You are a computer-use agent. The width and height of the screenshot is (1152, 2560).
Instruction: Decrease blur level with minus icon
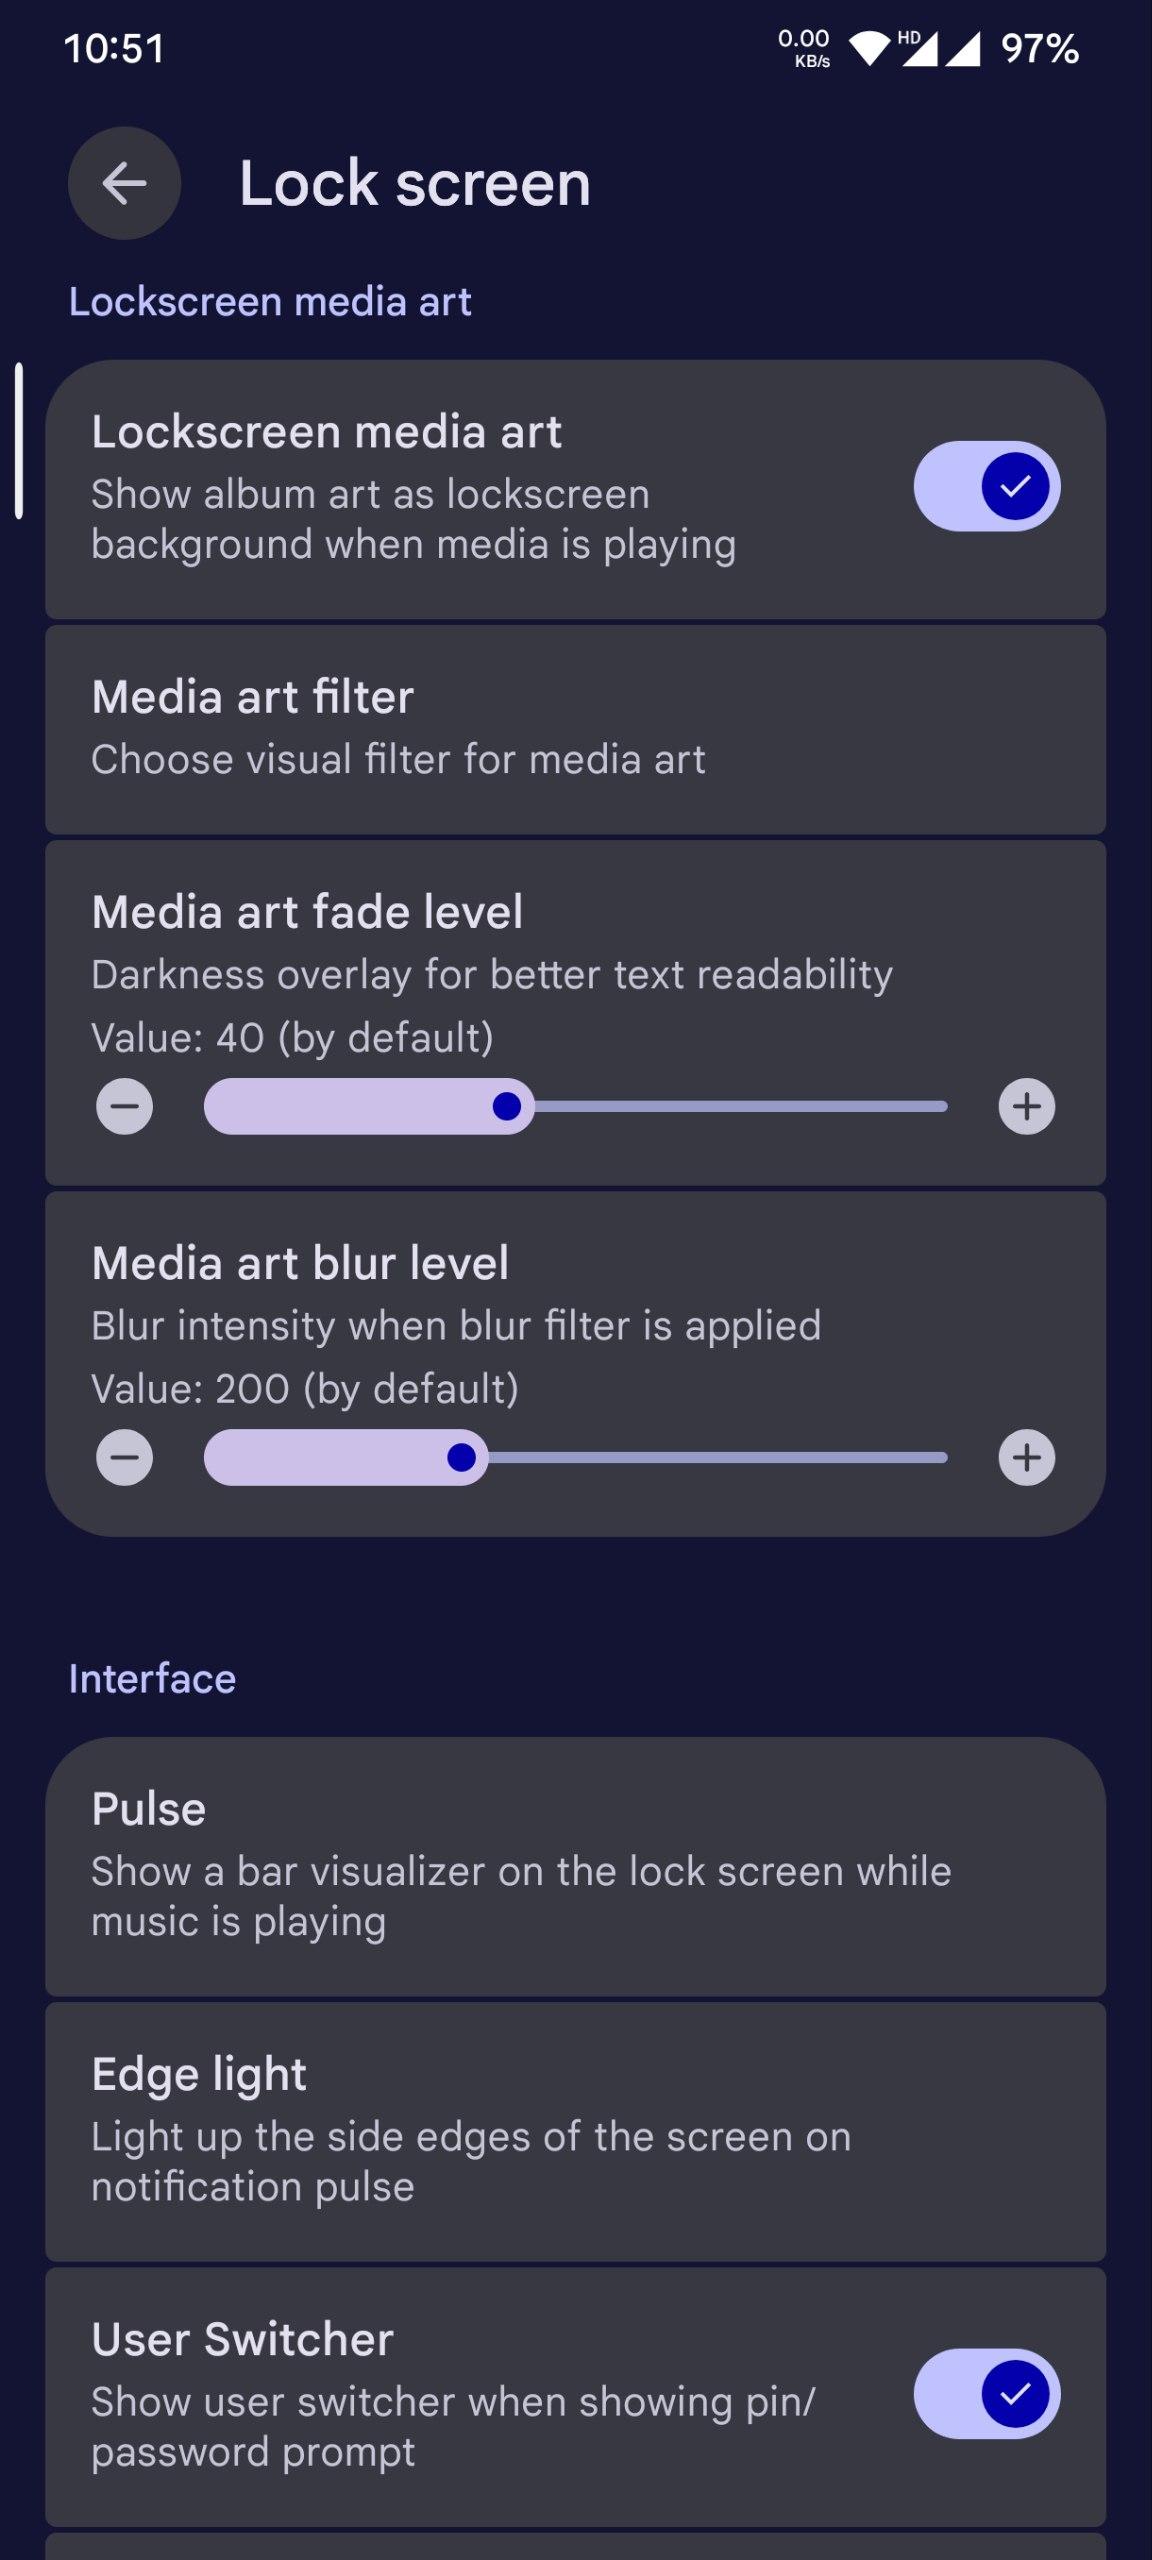click(124, 1457)
